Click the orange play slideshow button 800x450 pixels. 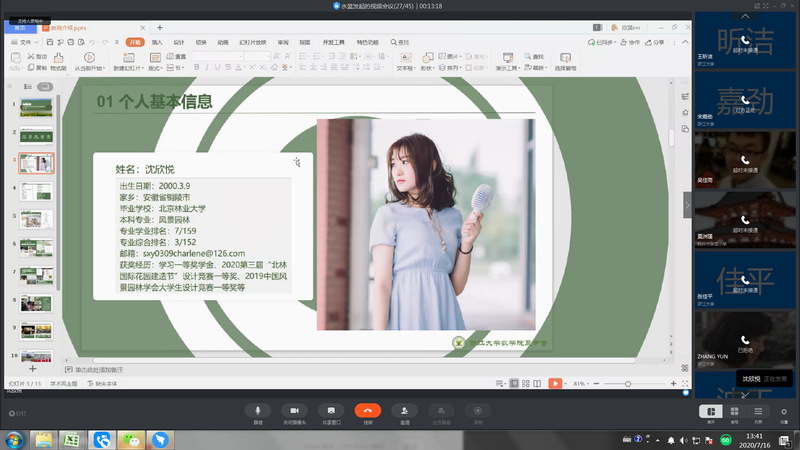(x=555, y=384)
